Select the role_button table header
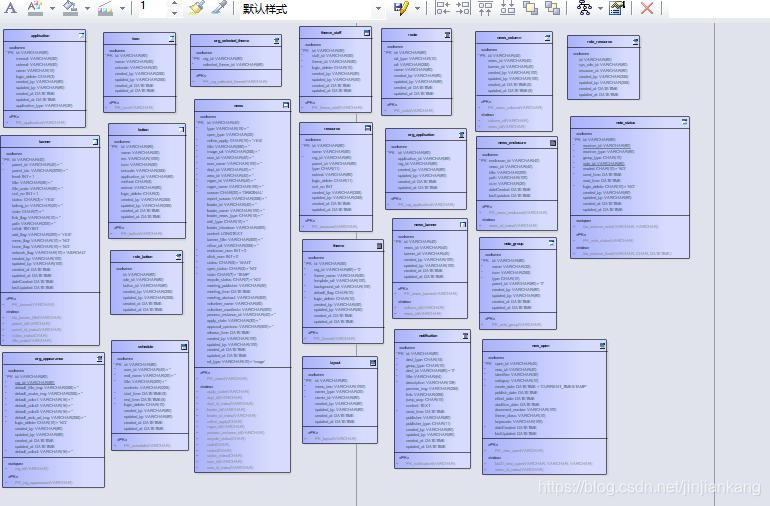This screenshot has height=506, width=770. point(146,256)
